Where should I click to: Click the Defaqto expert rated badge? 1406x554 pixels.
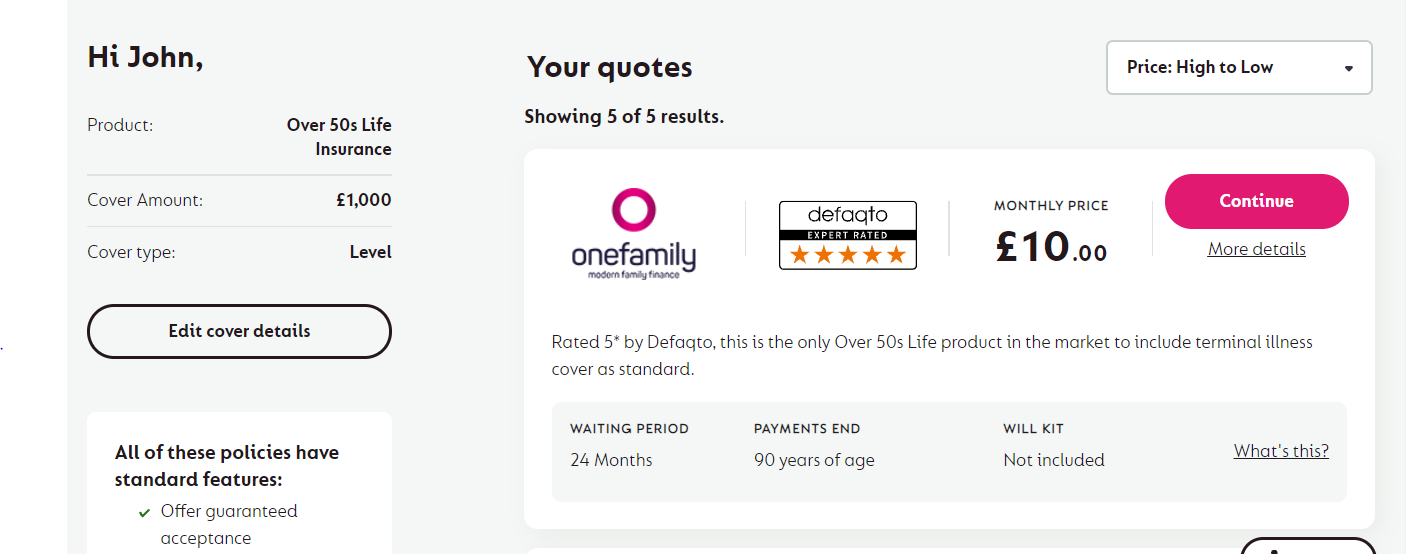[848, 235]
